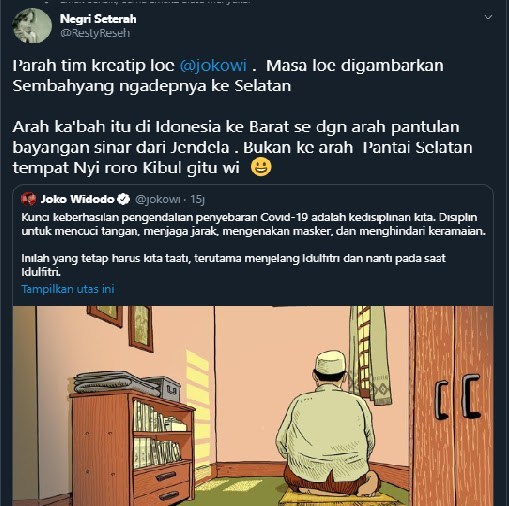Screen dimensions: 509x506
Task: Open the gray @jokowi handle in the quoted tweet
Action: pyautogui.click(x=157, y=199)
